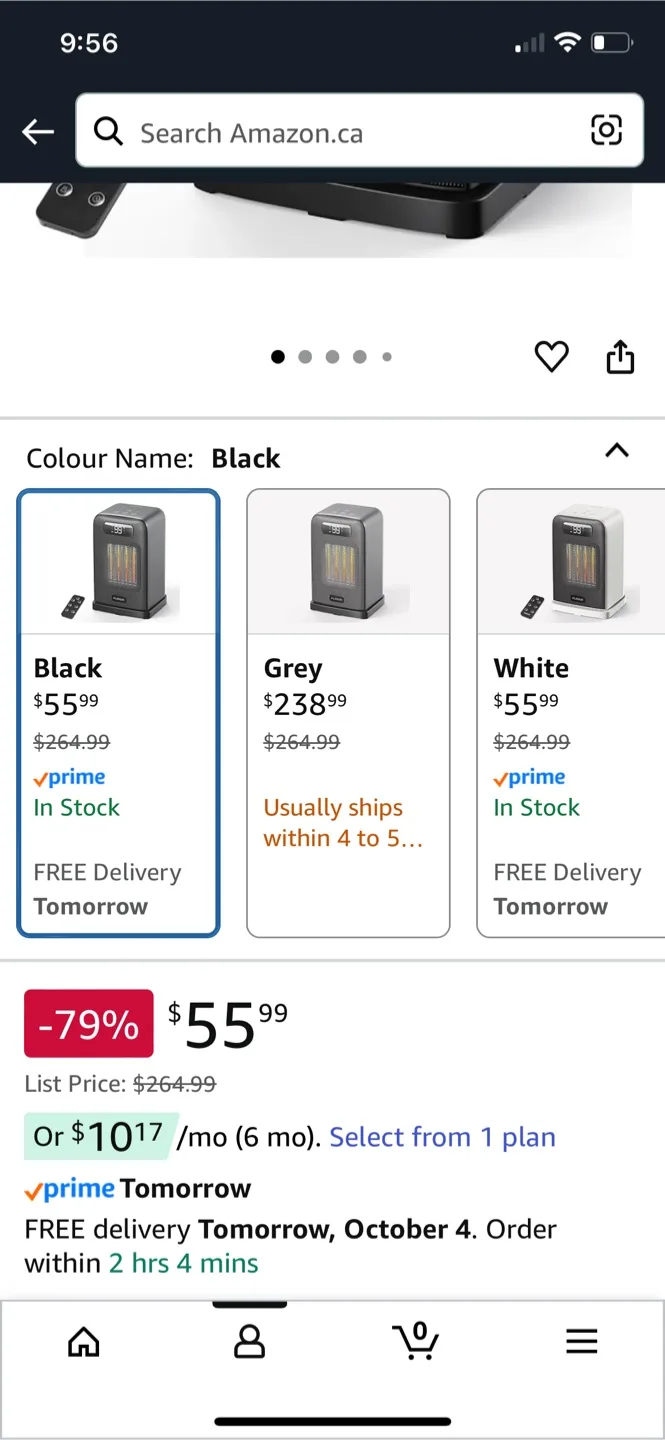665x1440 pixels.
Task: Open visual search with the camera icon
Action: coord(608,131)
